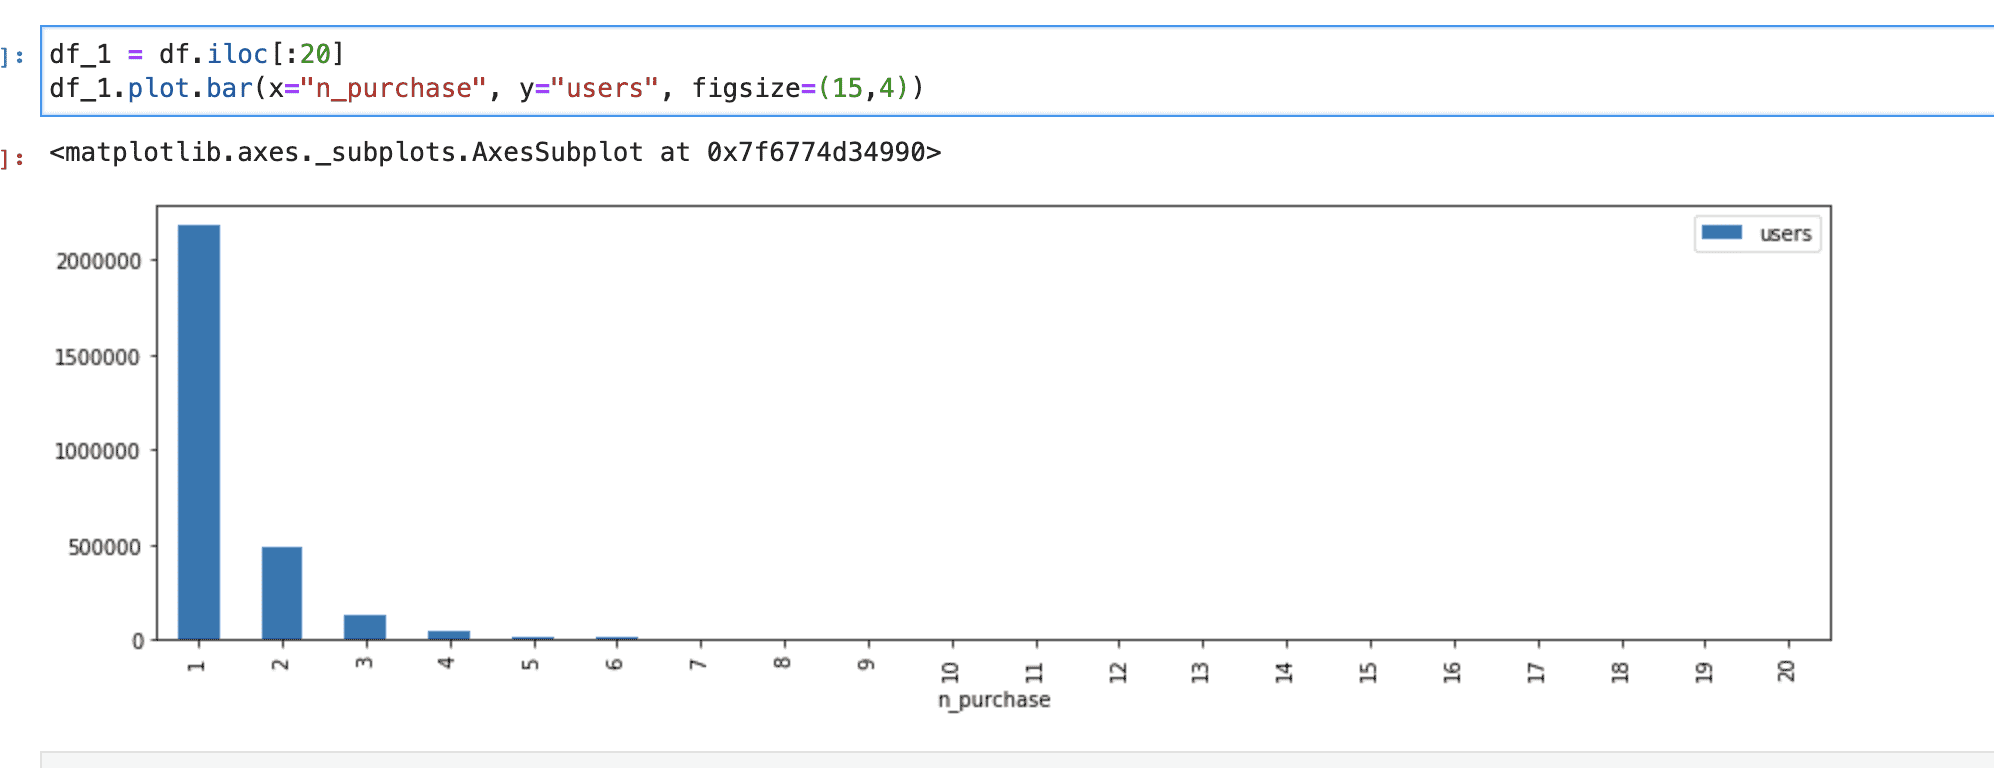Select the matplotlib AxesSubplot output text
This screenshot has width=1994, height=768.
[494, 153]
